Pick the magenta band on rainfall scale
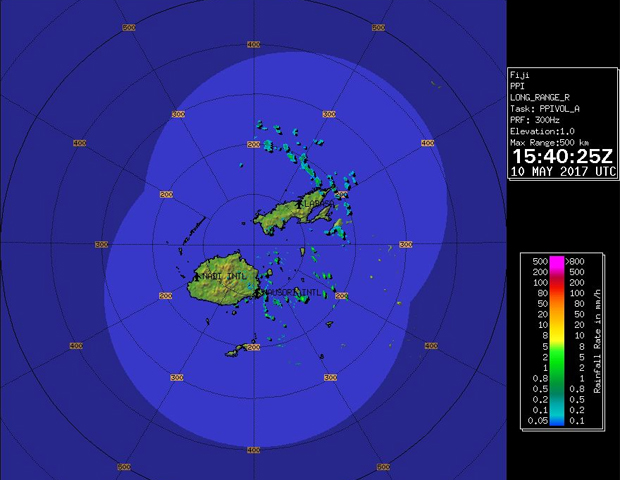 point(558,261)
